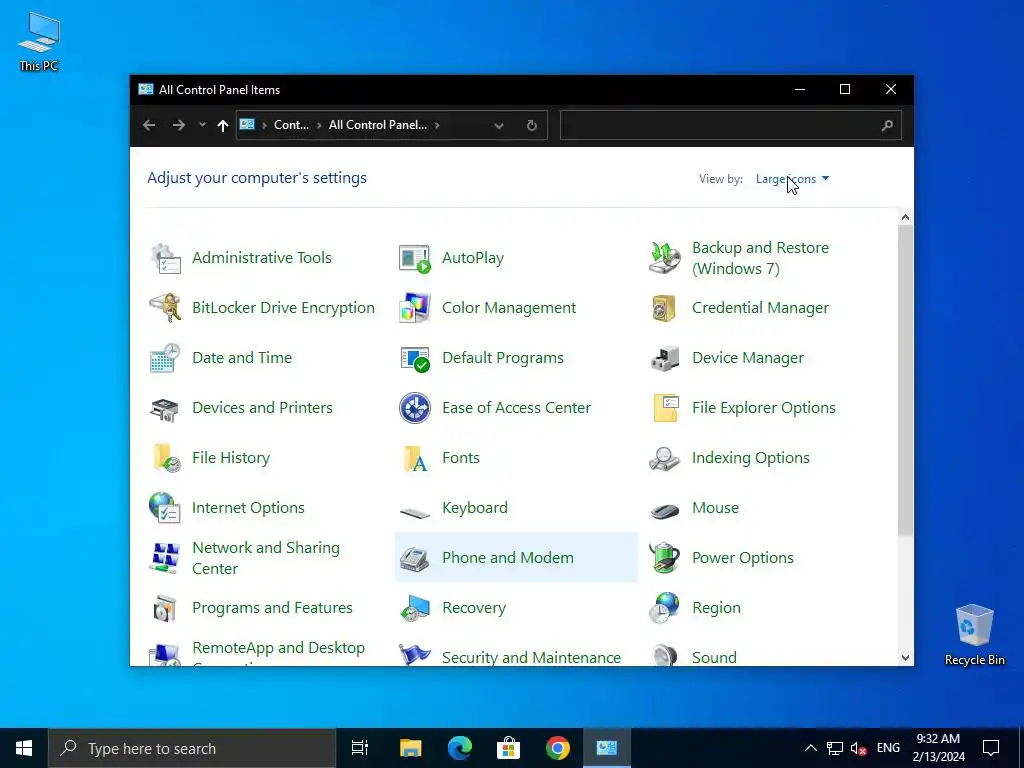The image size is (1024, 768).
Task: Go back with the Back arrow
Action: pos(149,125)
